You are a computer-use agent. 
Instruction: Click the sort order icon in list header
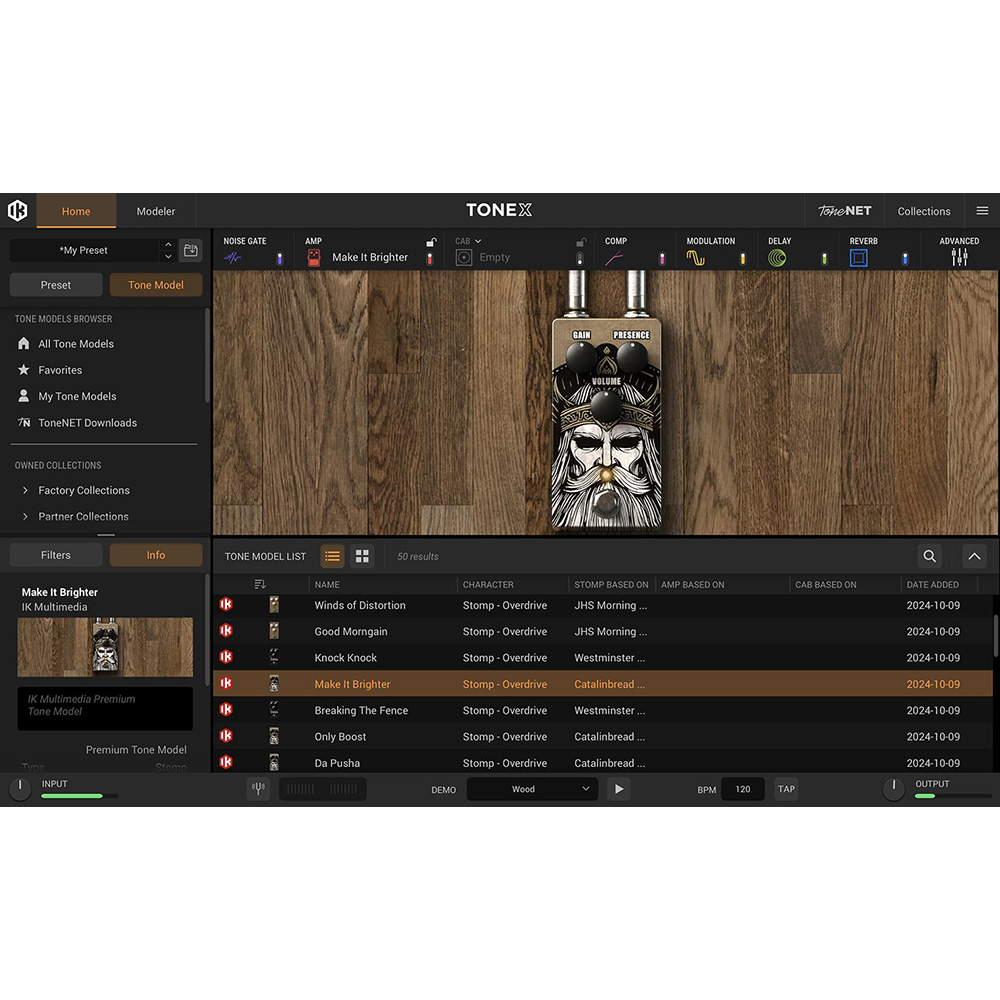(x=260, y=584)
